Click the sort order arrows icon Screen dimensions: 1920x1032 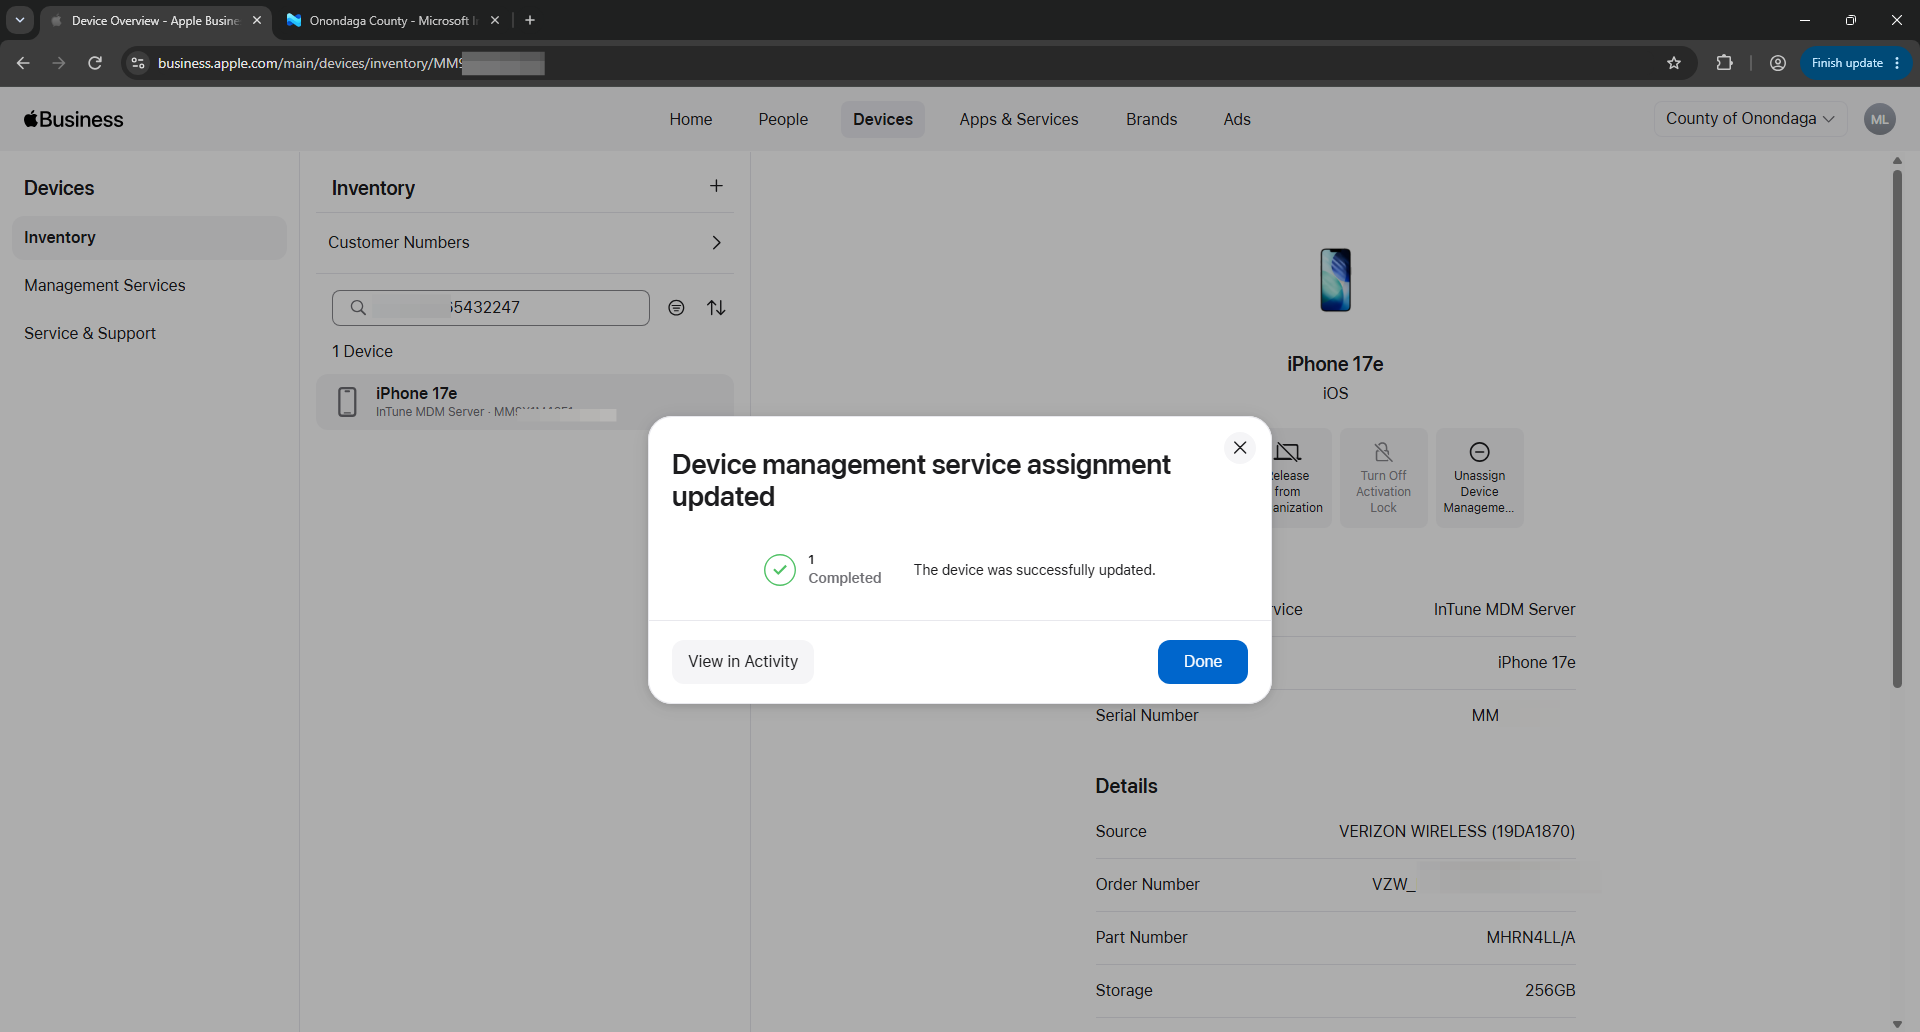[x=716, y=308]
